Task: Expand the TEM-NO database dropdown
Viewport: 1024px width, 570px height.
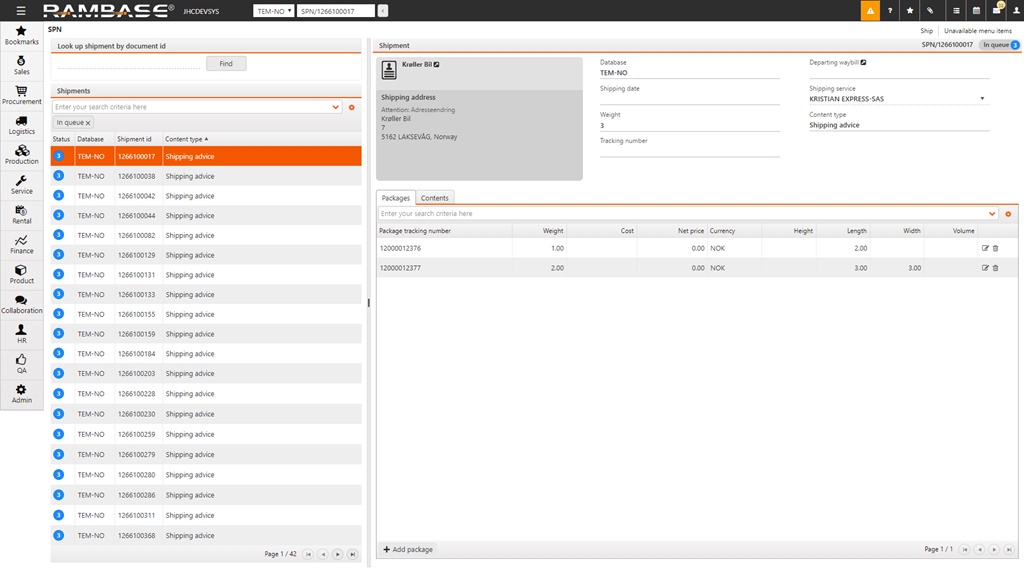Action: (274, 11)
